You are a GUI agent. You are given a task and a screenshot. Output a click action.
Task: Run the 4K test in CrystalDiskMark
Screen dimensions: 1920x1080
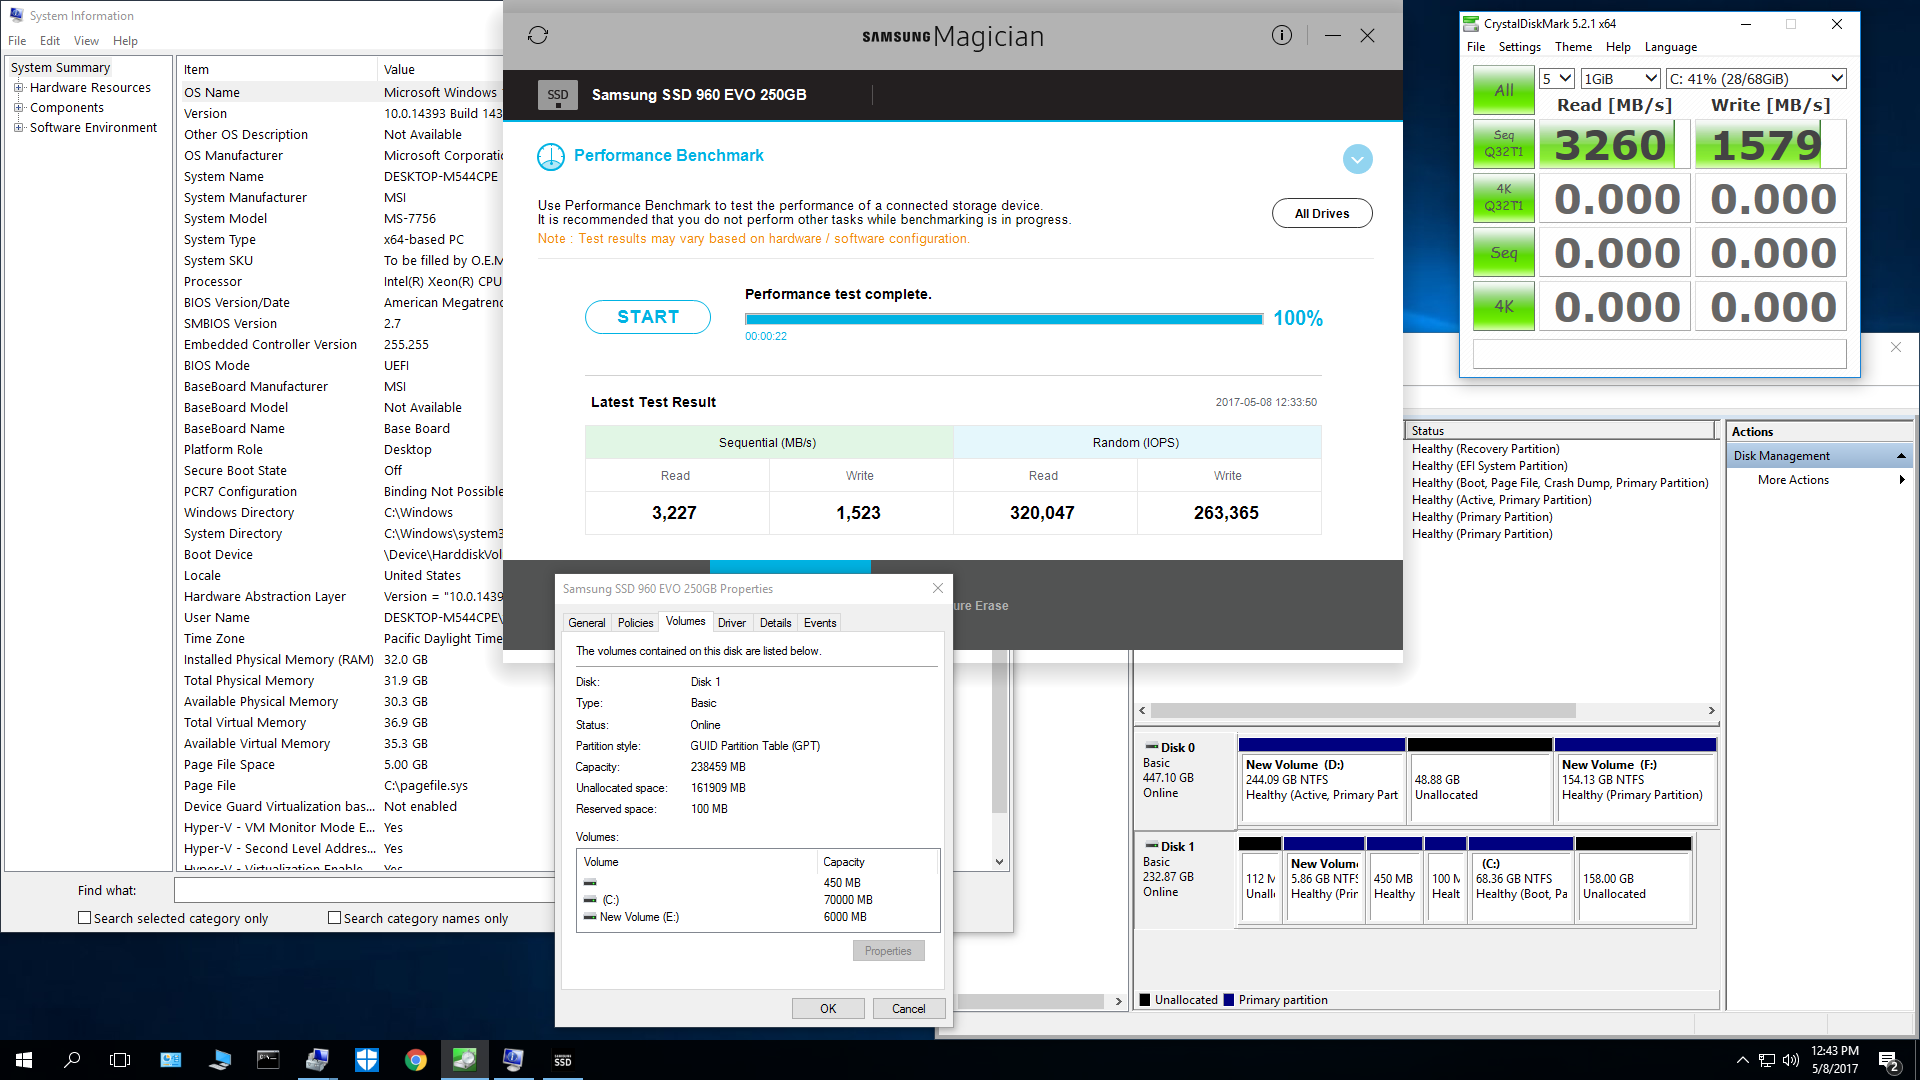[1504, 306]
